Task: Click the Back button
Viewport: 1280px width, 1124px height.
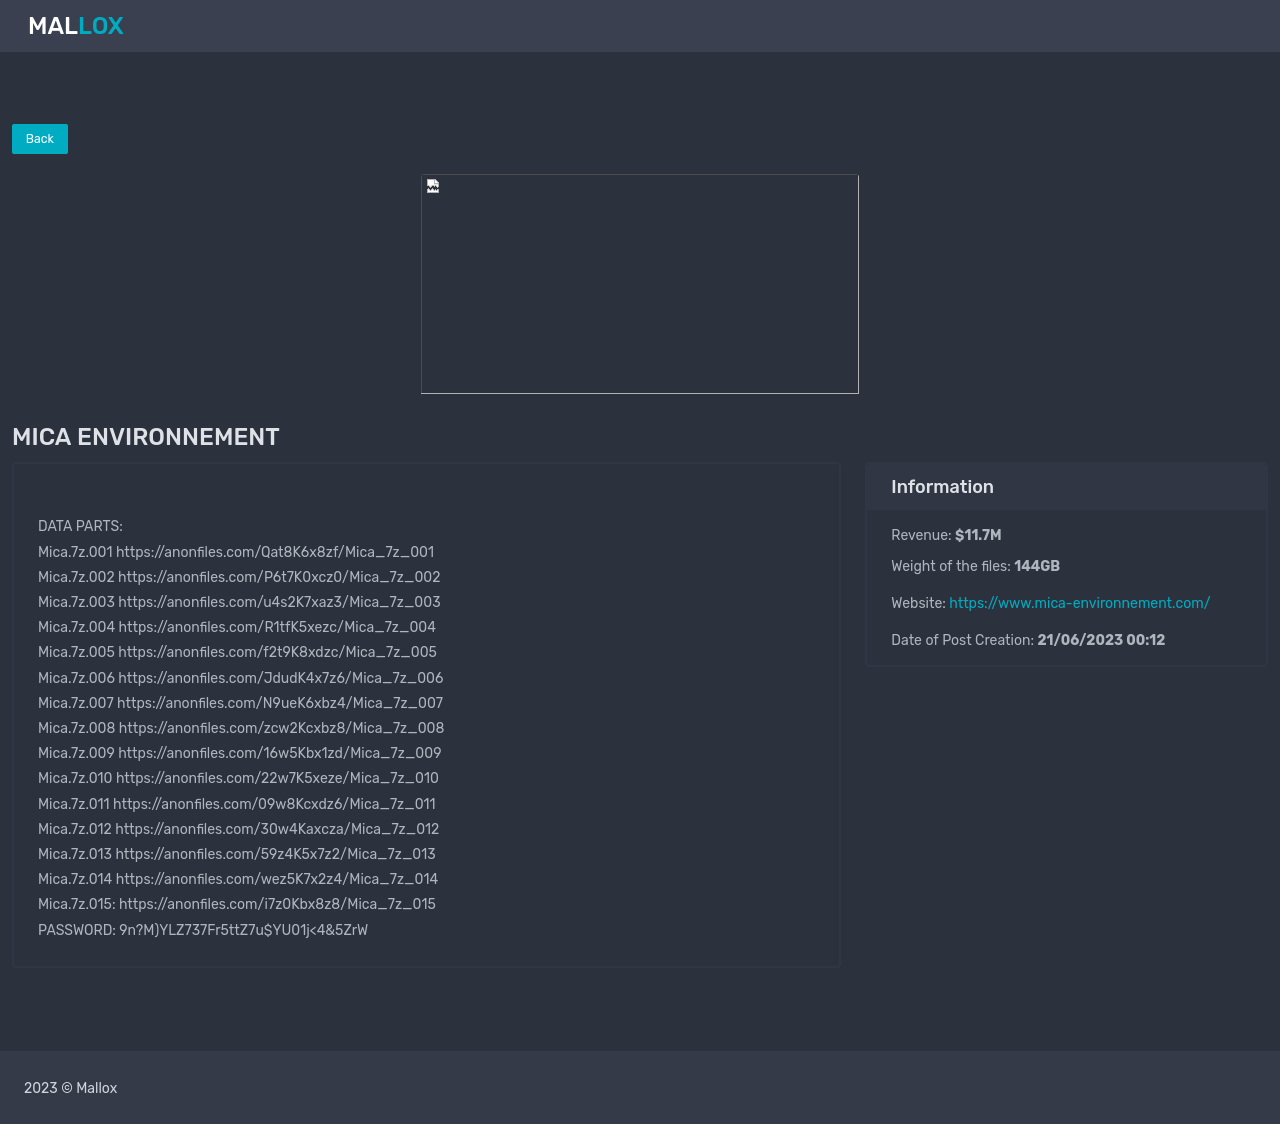Action: [40, 139]
